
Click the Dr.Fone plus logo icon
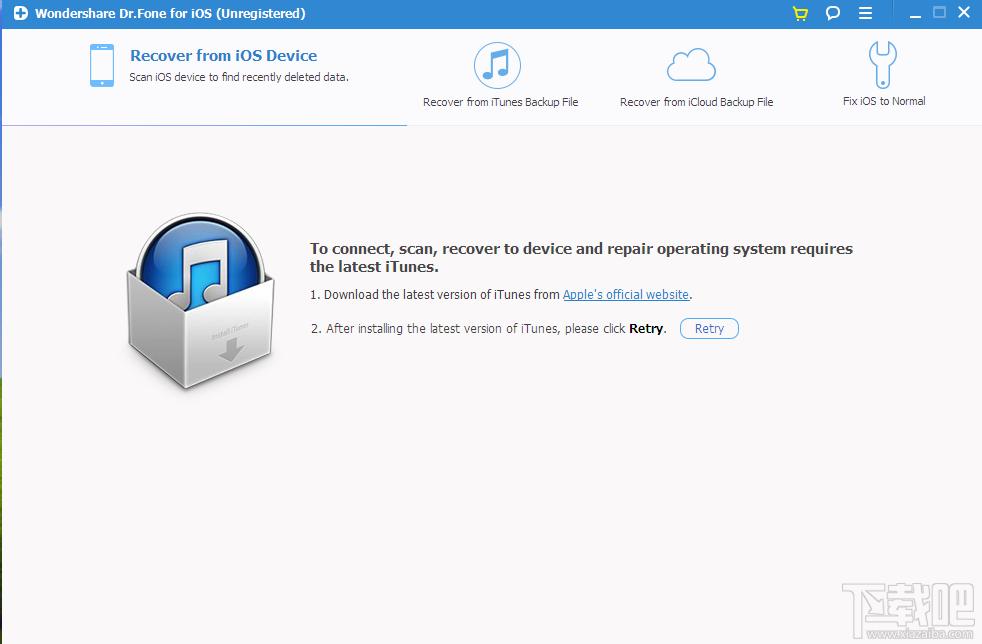pos(21,13)
